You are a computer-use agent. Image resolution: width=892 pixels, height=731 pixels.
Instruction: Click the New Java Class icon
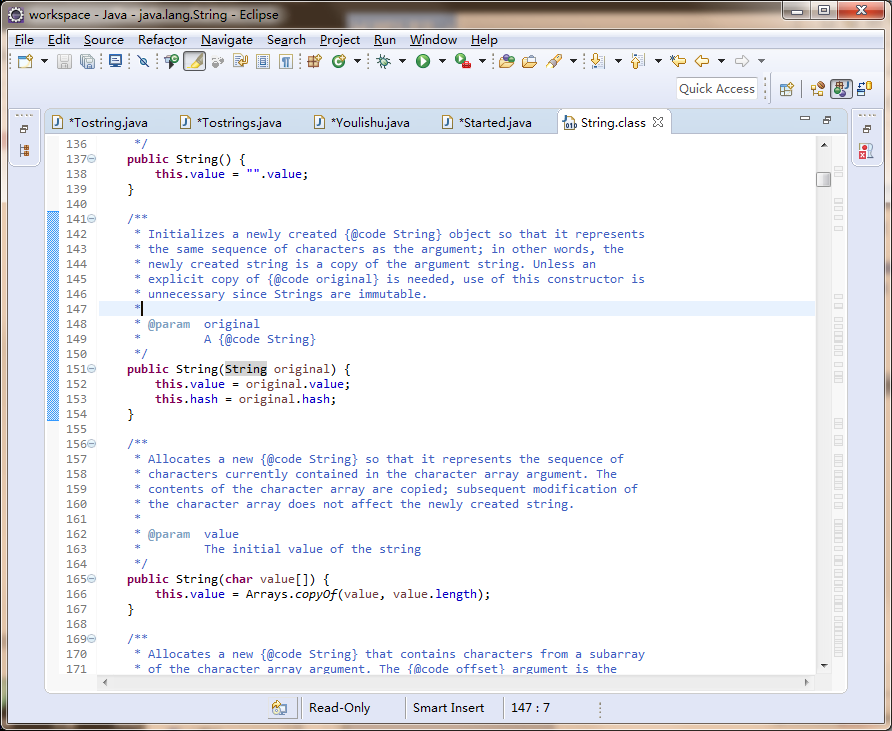point(338,61)
